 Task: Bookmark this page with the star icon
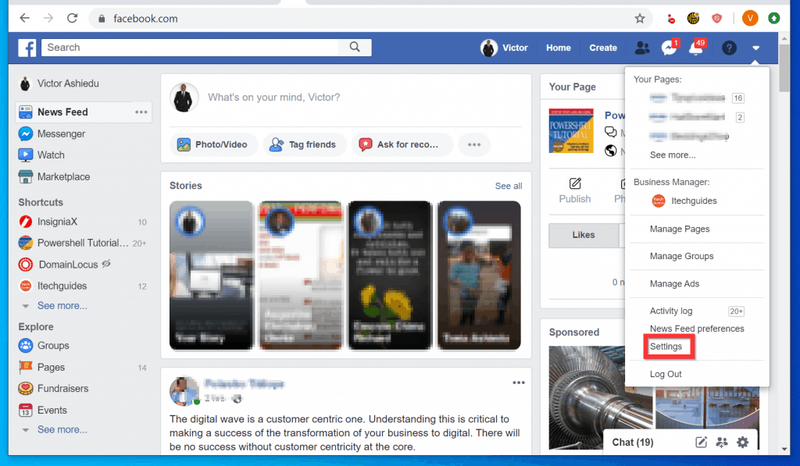[x=640, y=19]
